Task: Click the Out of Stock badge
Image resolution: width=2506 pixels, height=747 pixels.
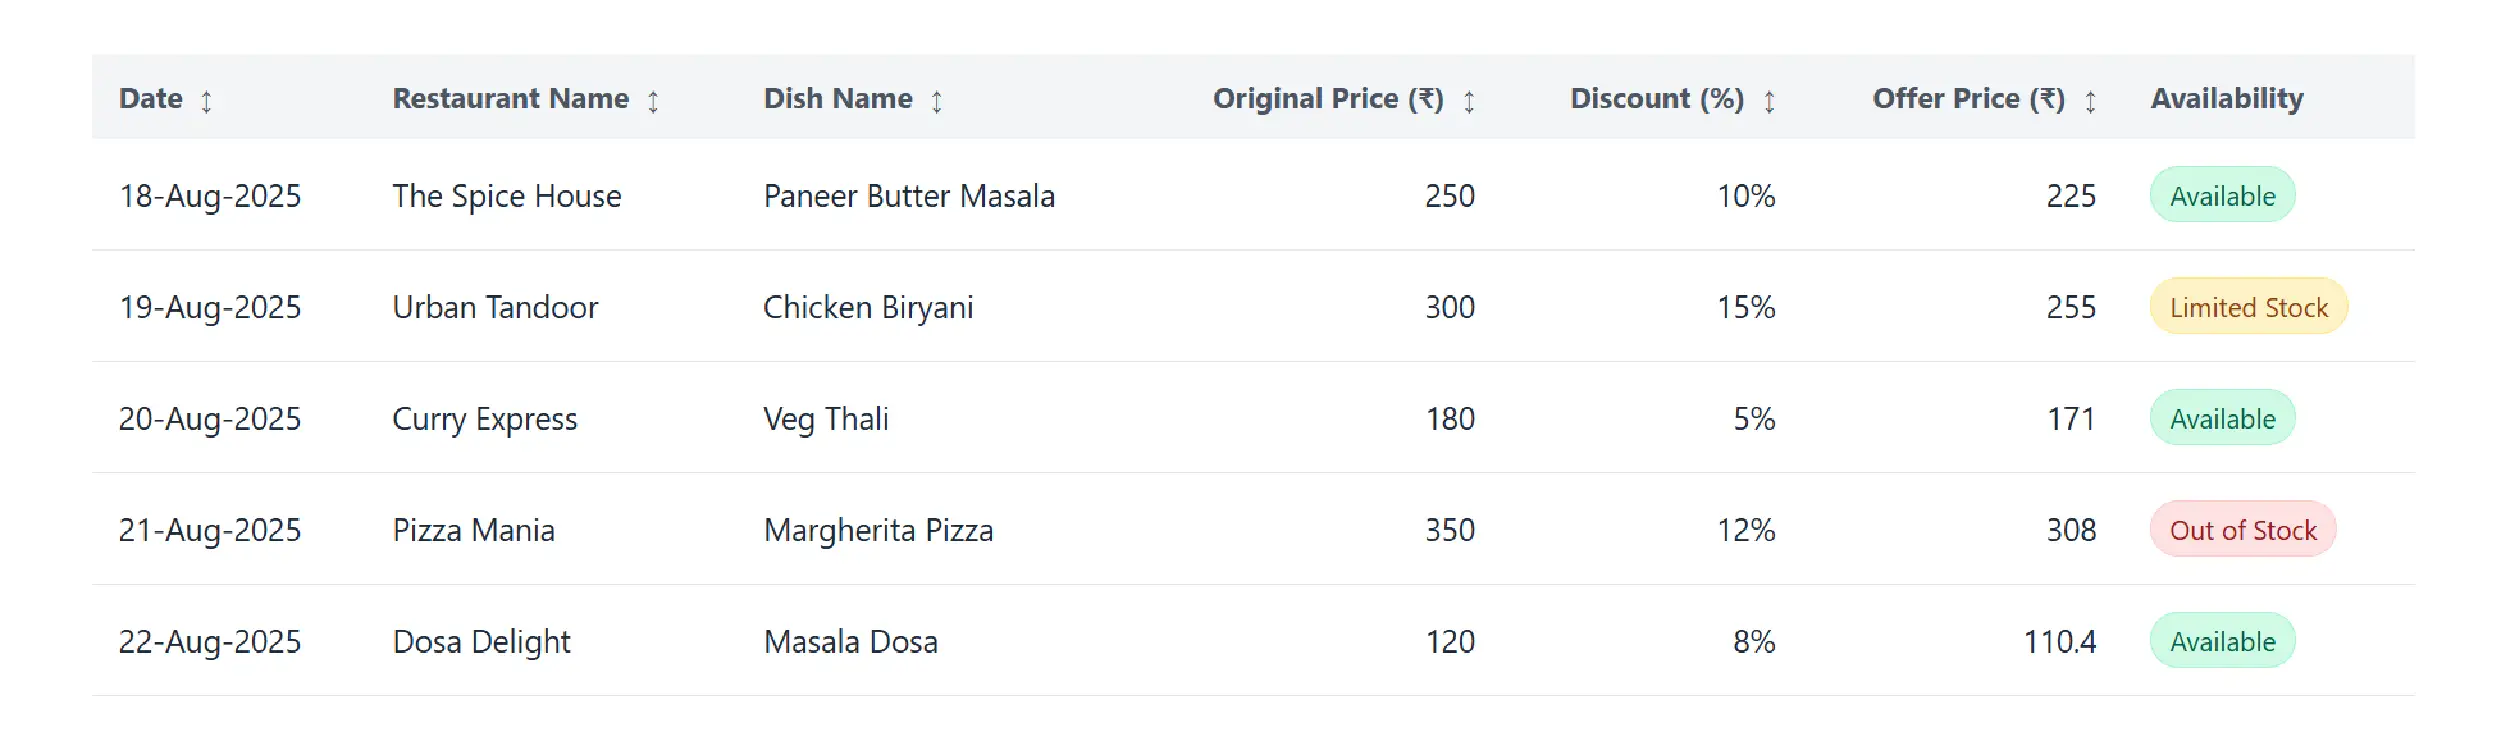Action: tap(2242, 530)
